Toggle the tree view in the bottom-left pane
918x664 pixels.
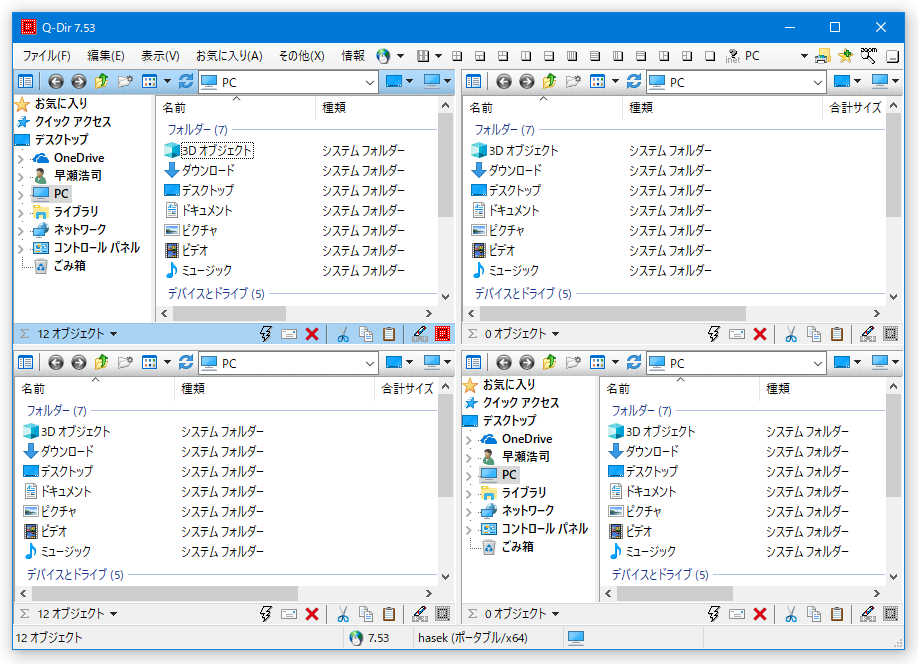[x=25, y=362]
